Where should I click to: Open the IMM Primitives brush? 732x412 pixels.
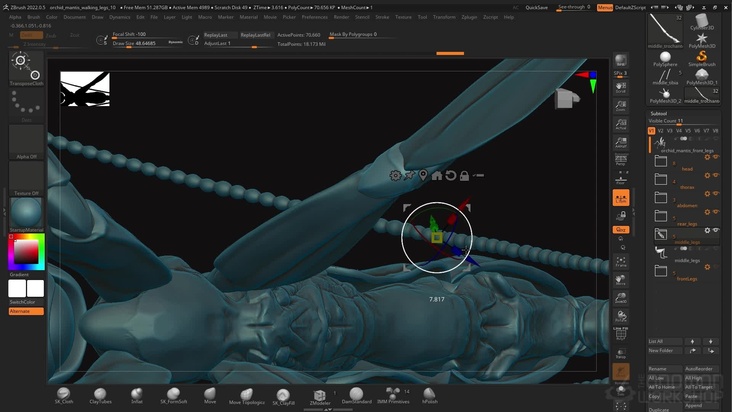click(x=392, y=394)
